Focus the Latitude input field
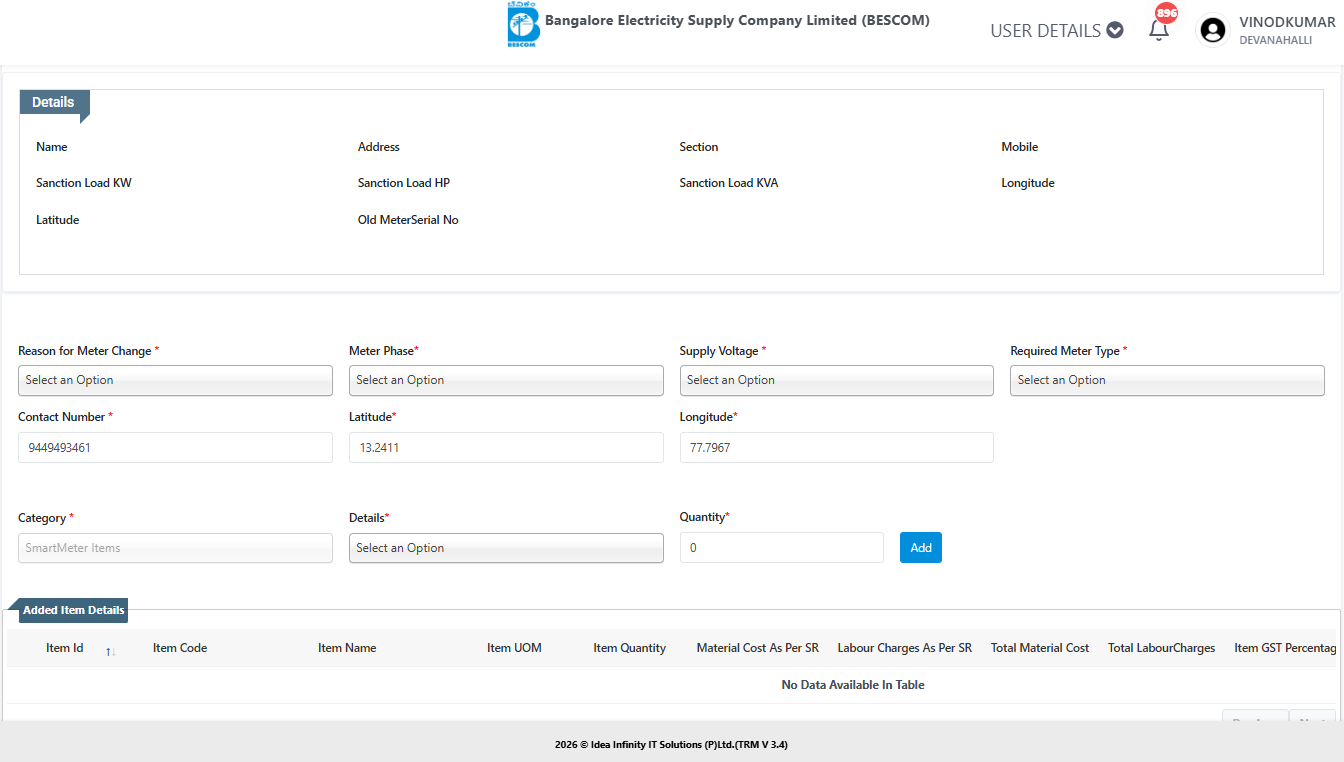Screen dimensions: 1344x762 [506, 448]
